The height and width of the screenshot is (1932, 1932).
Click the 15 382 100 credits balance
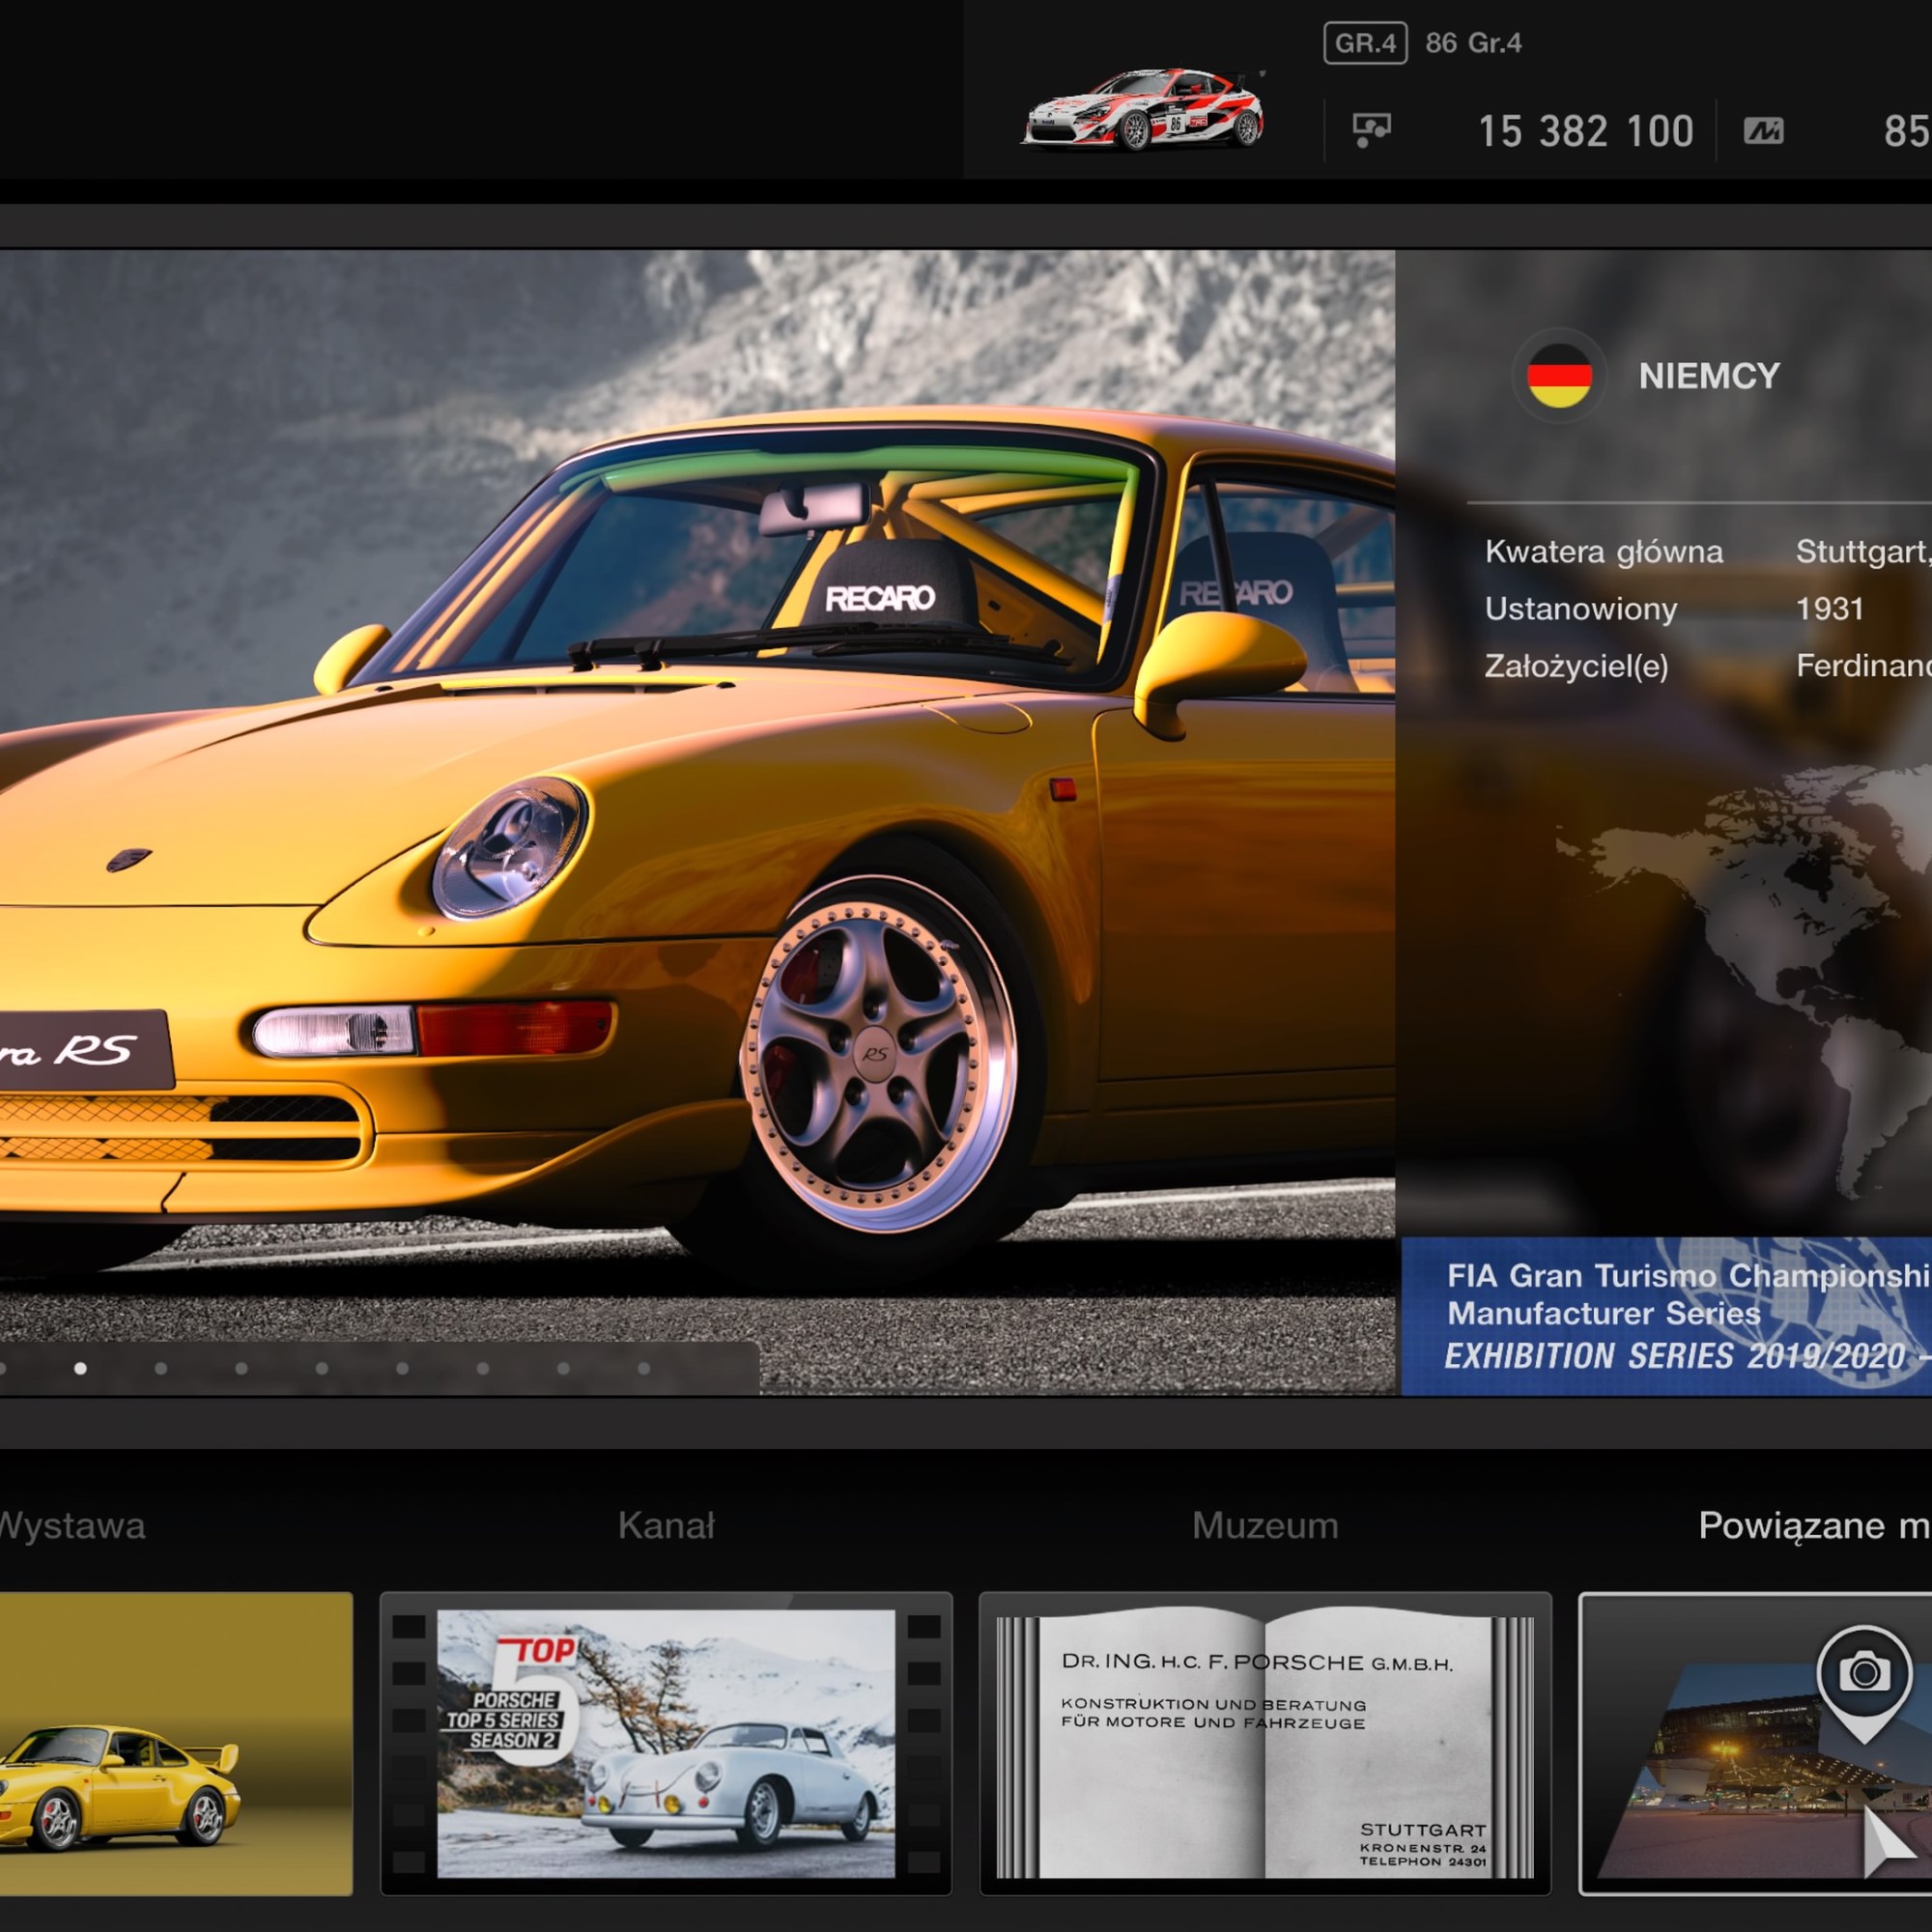click(x=1585, y=131)
